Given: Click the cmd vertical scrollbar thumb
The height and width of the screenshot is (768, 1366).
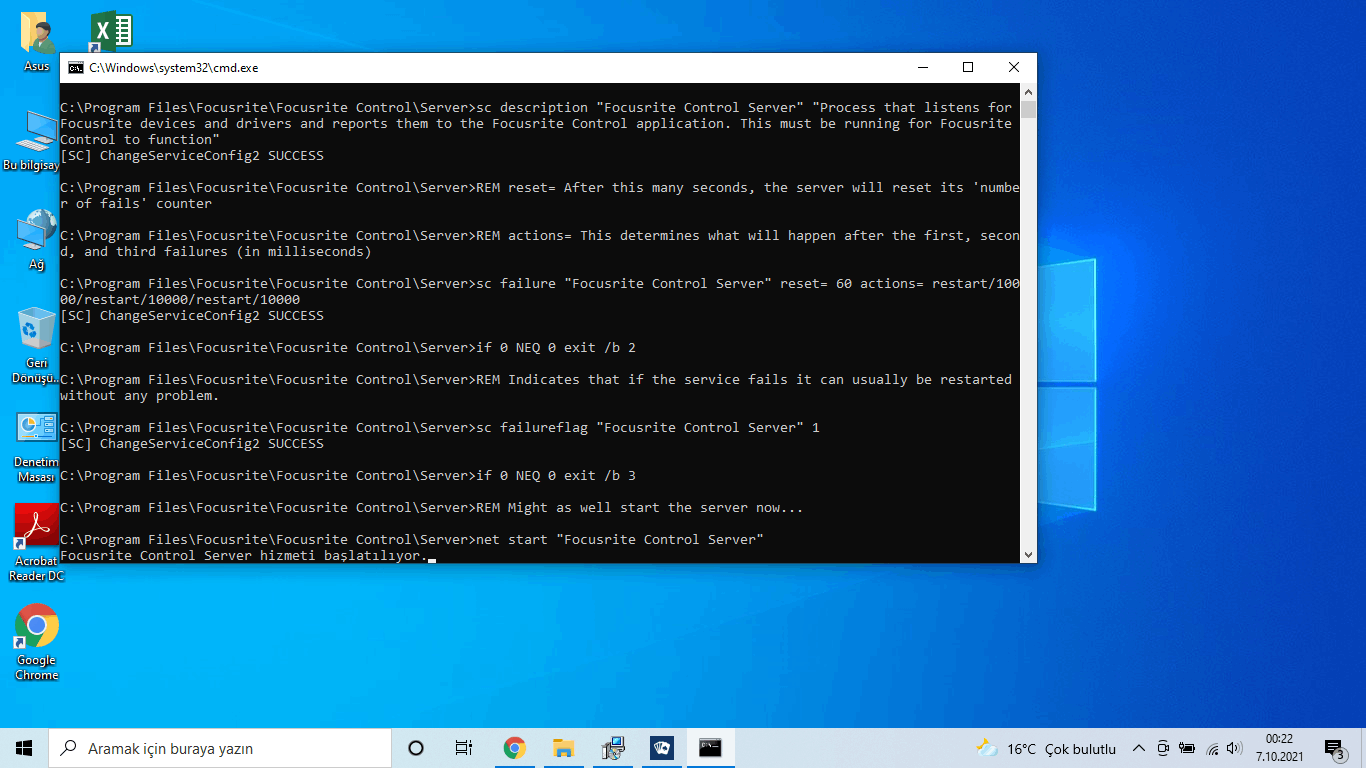Looking at the screenshot, I should (1028, 110).
